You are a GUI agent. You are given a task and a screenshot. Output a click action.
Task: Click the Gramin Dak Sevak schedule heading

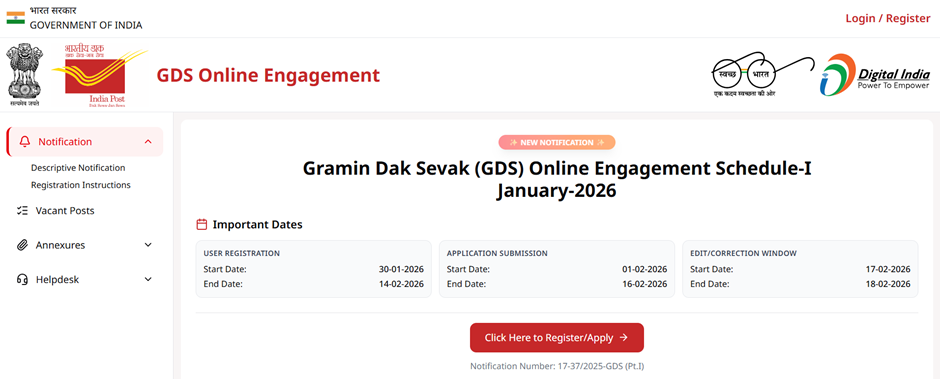coord(557,179)
